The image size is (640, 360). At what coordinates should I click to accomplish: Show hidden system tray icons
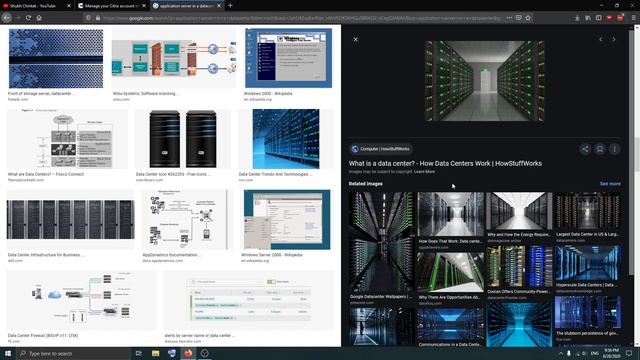point(561,353)
